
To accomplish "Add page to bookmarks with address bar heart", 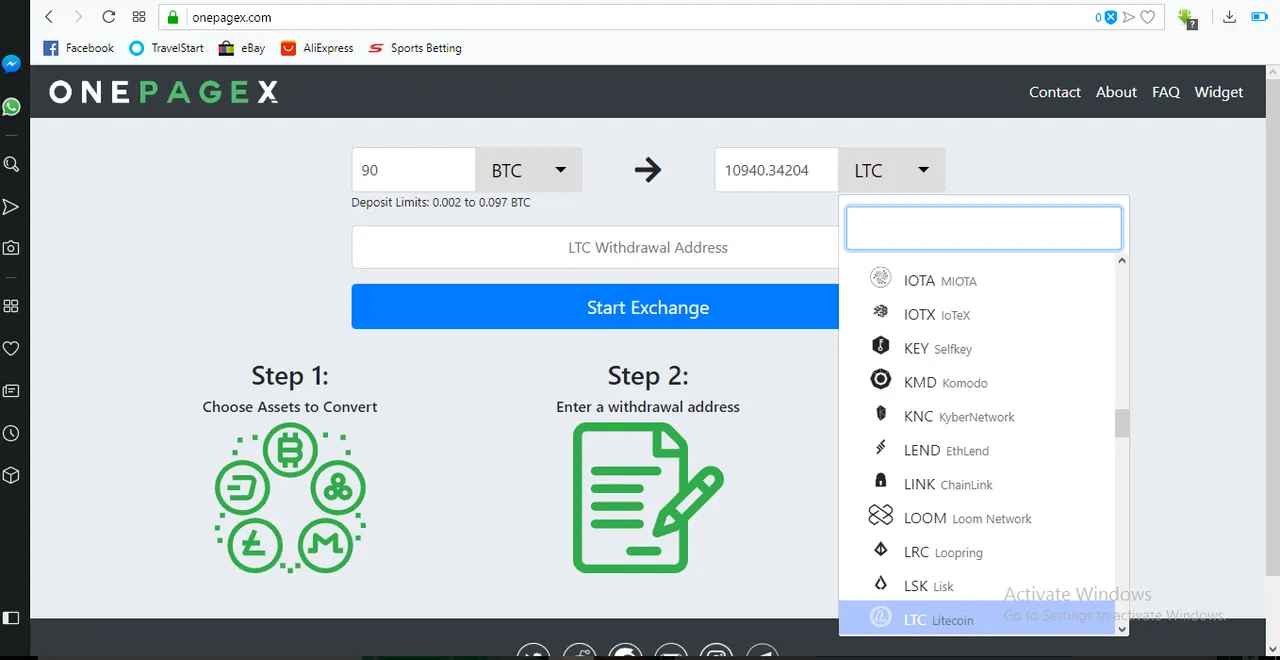I will pyautogui.click(x=1148, y=17).
